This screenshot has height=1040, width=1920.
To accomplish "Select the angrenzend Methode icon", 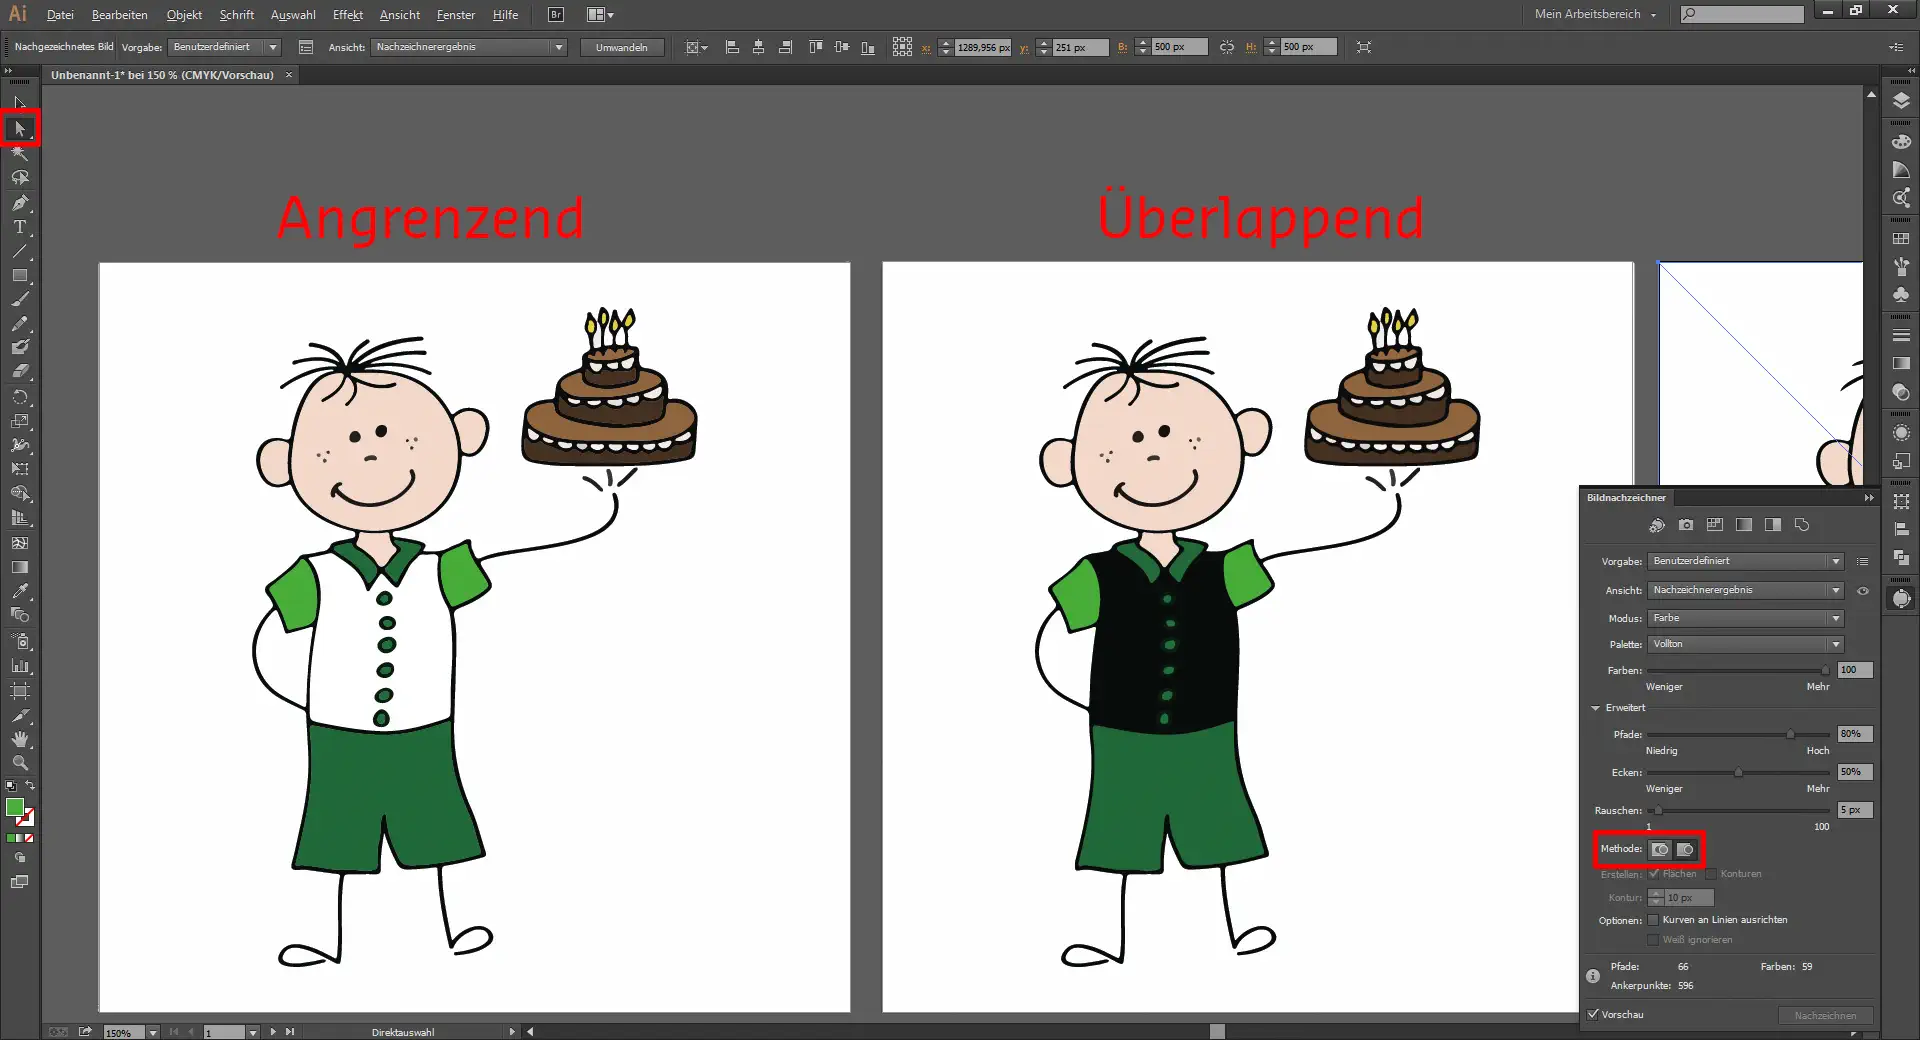I will pos(1659,849).
